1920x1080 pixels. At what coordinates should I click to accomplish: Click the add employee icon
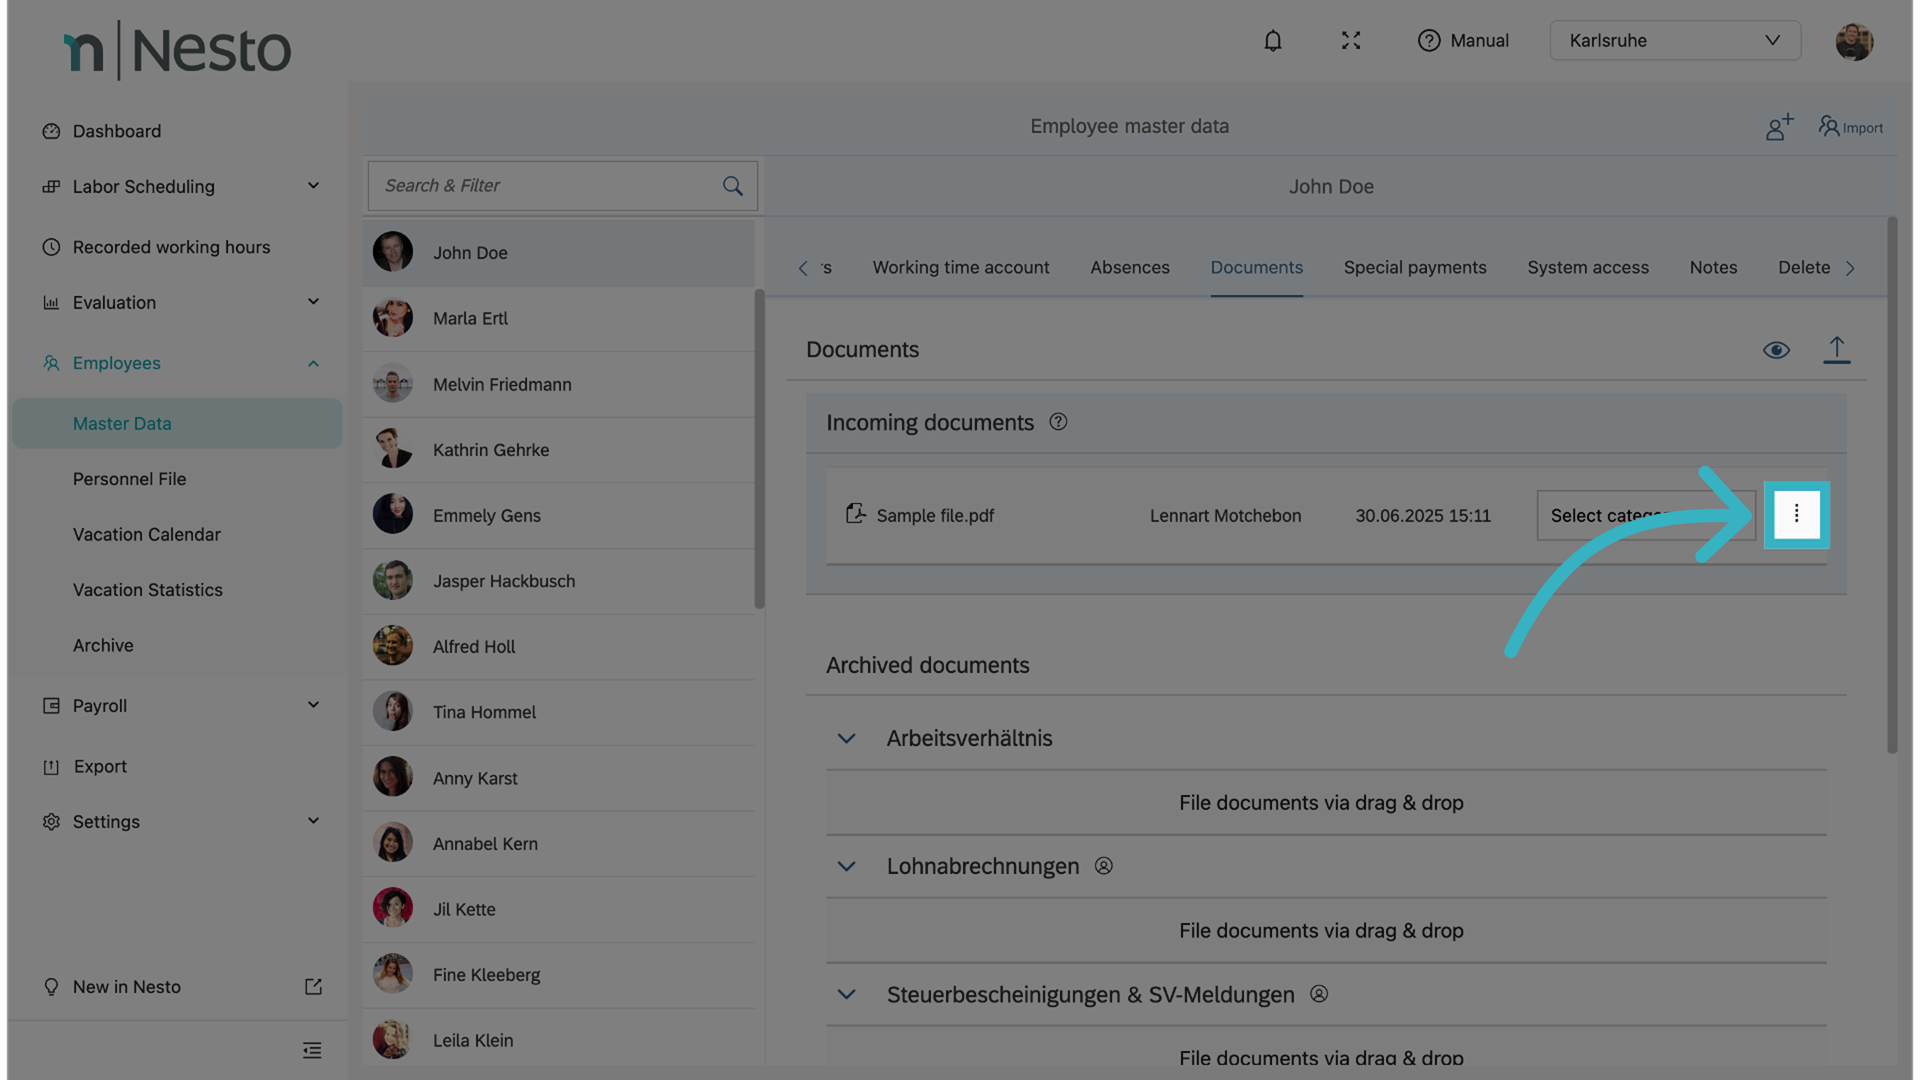(x=1778, y=127)
